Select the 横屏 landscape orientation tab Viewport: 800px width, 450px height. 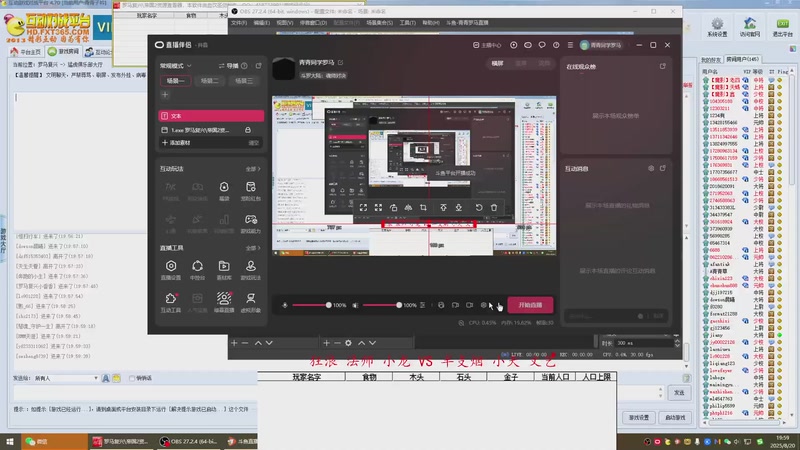coord(497,63)
